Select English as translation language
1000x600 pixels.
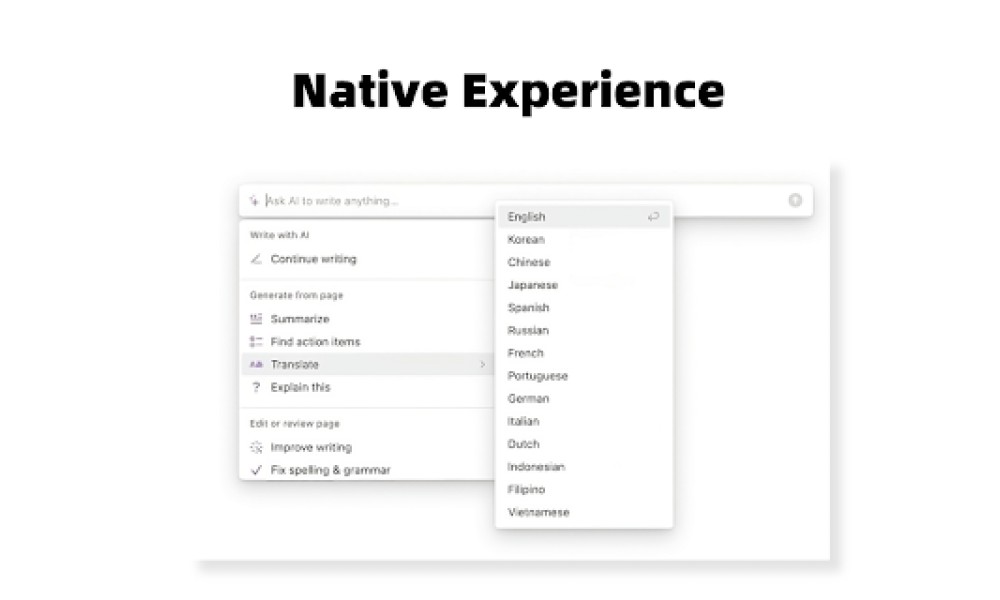(x=584, y=217)
